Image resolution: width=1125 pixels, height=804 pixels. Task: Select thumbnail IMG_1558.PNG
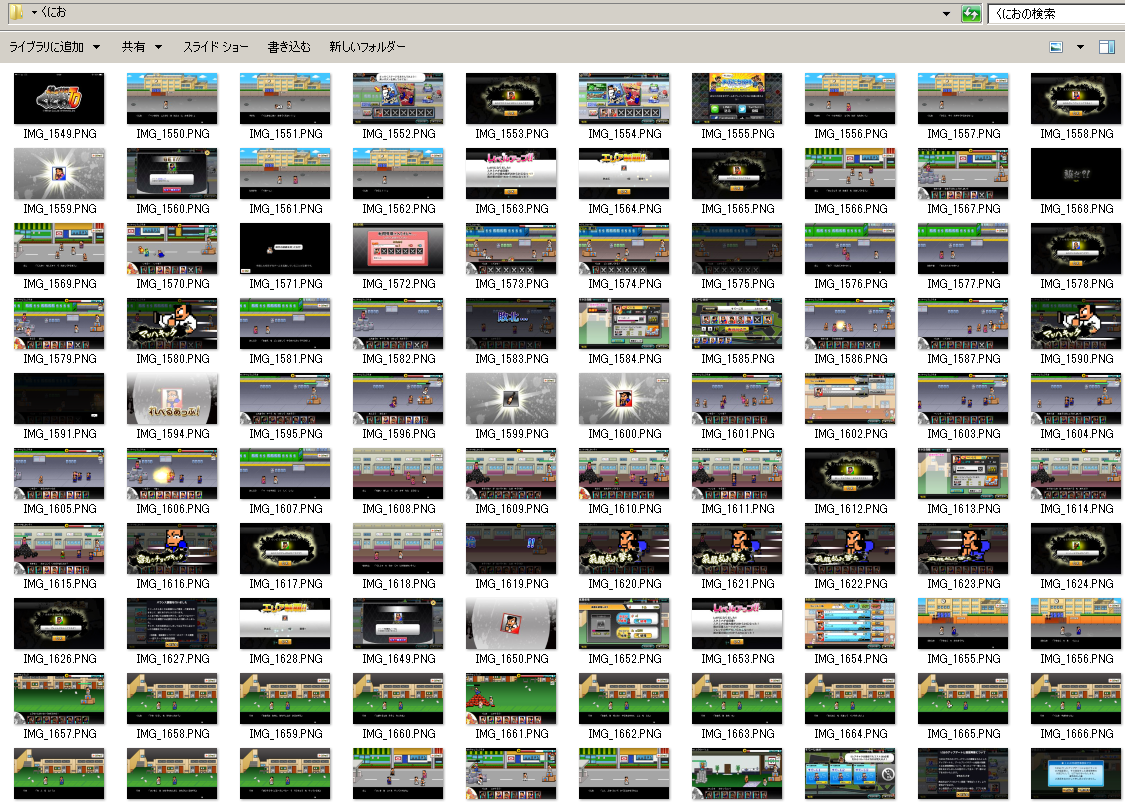[x=1075, y=98]
